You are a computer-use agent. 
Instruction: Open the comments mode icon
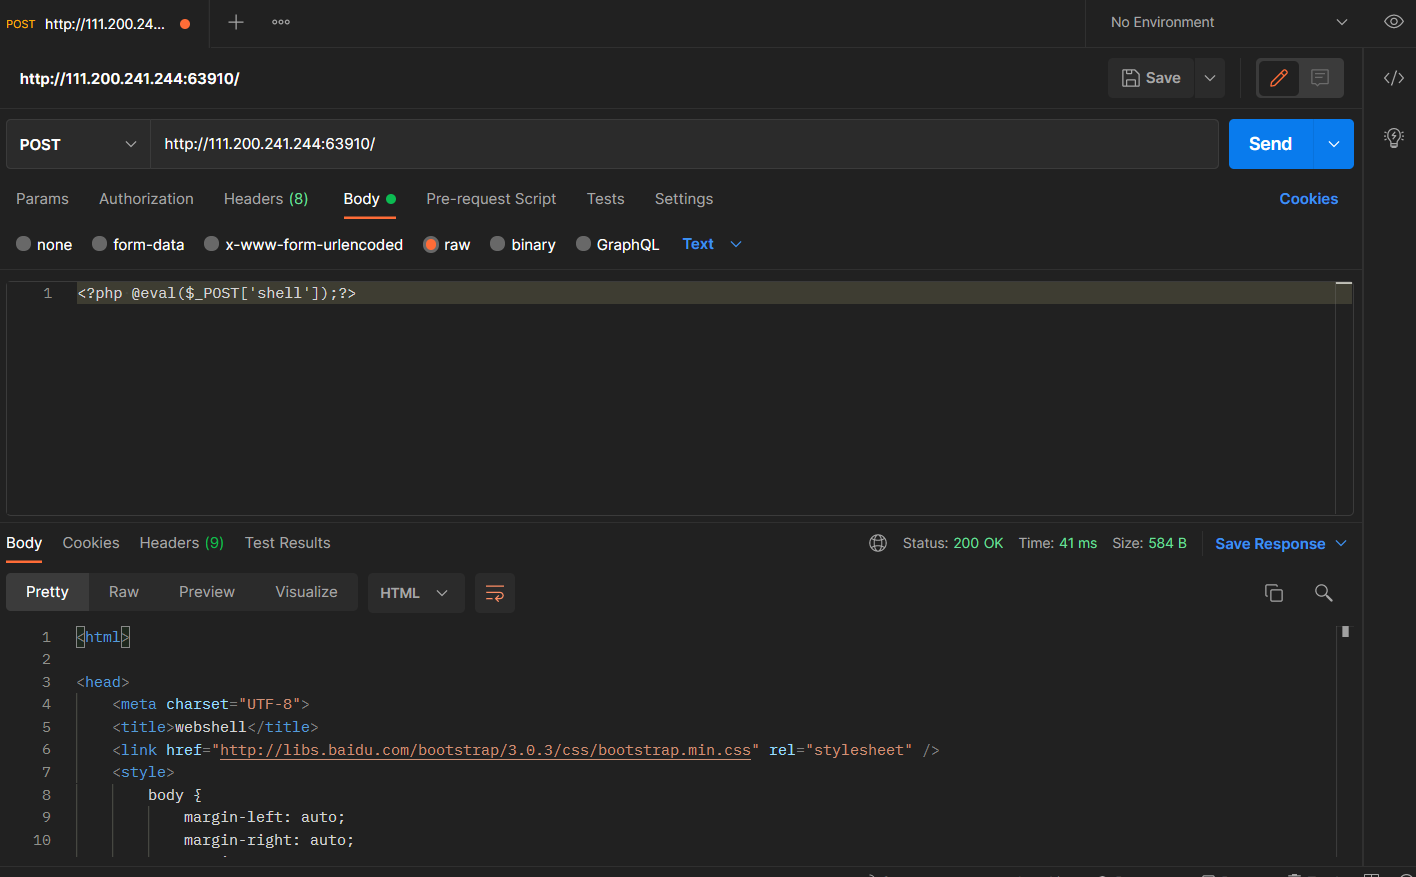(x=1320, y=78)
